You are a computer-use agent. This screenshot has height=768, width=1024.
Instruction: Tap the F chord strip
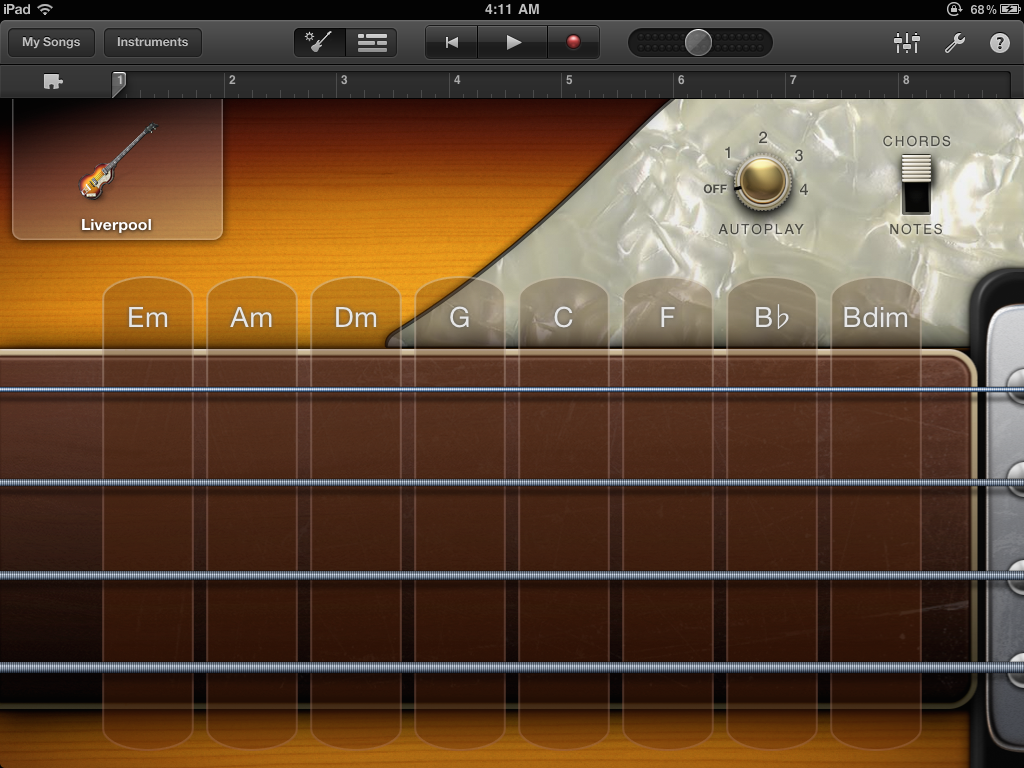pyautogui.click(x=667, y=513)
